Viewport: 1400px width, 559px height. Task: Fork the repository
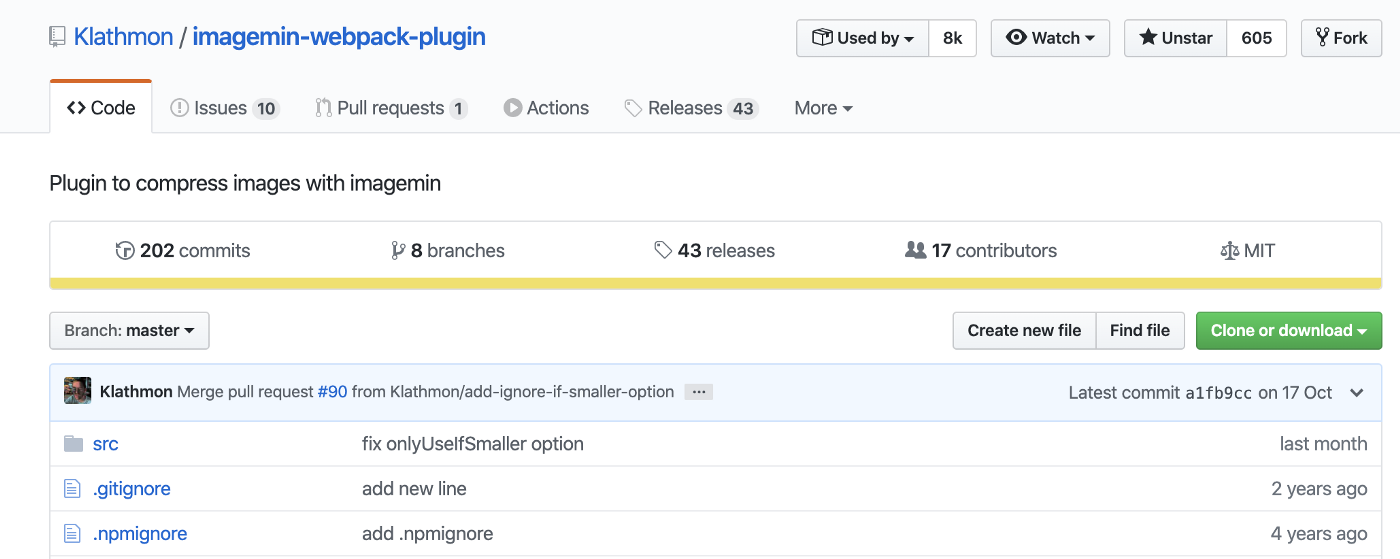(x=1341, y=38)
